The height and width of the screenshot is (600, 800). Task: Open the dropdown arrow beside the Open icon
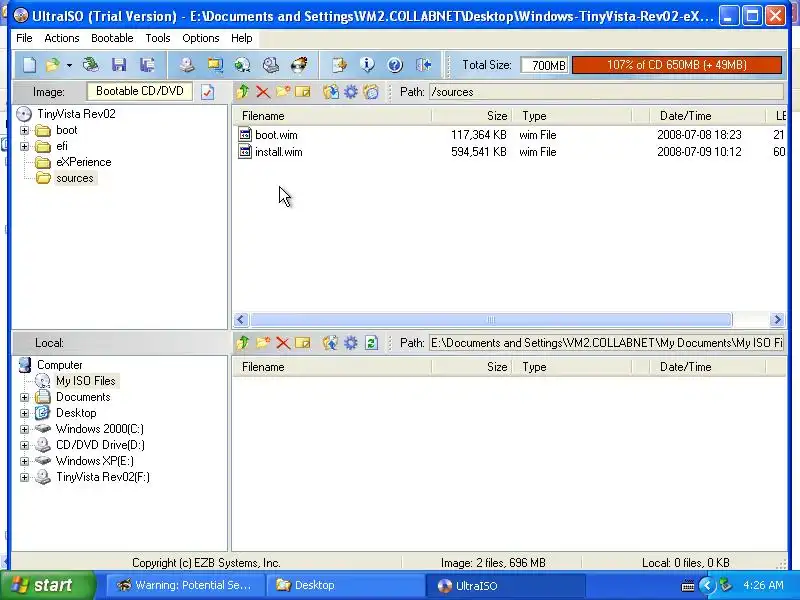coord(69,65)
